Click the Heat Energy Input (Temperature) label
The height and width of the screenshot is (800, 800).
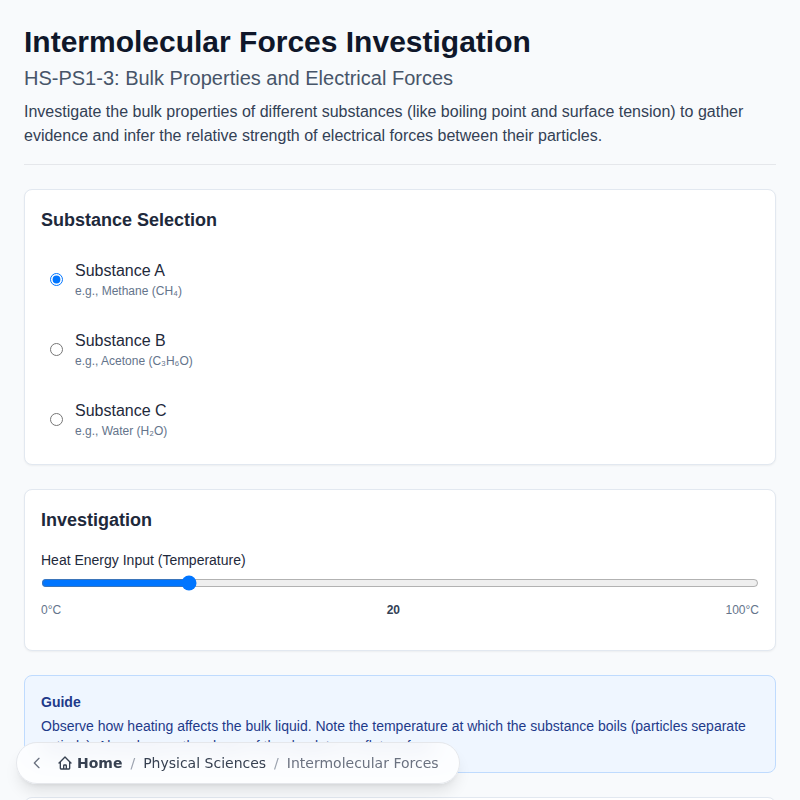tap(143, 560)
